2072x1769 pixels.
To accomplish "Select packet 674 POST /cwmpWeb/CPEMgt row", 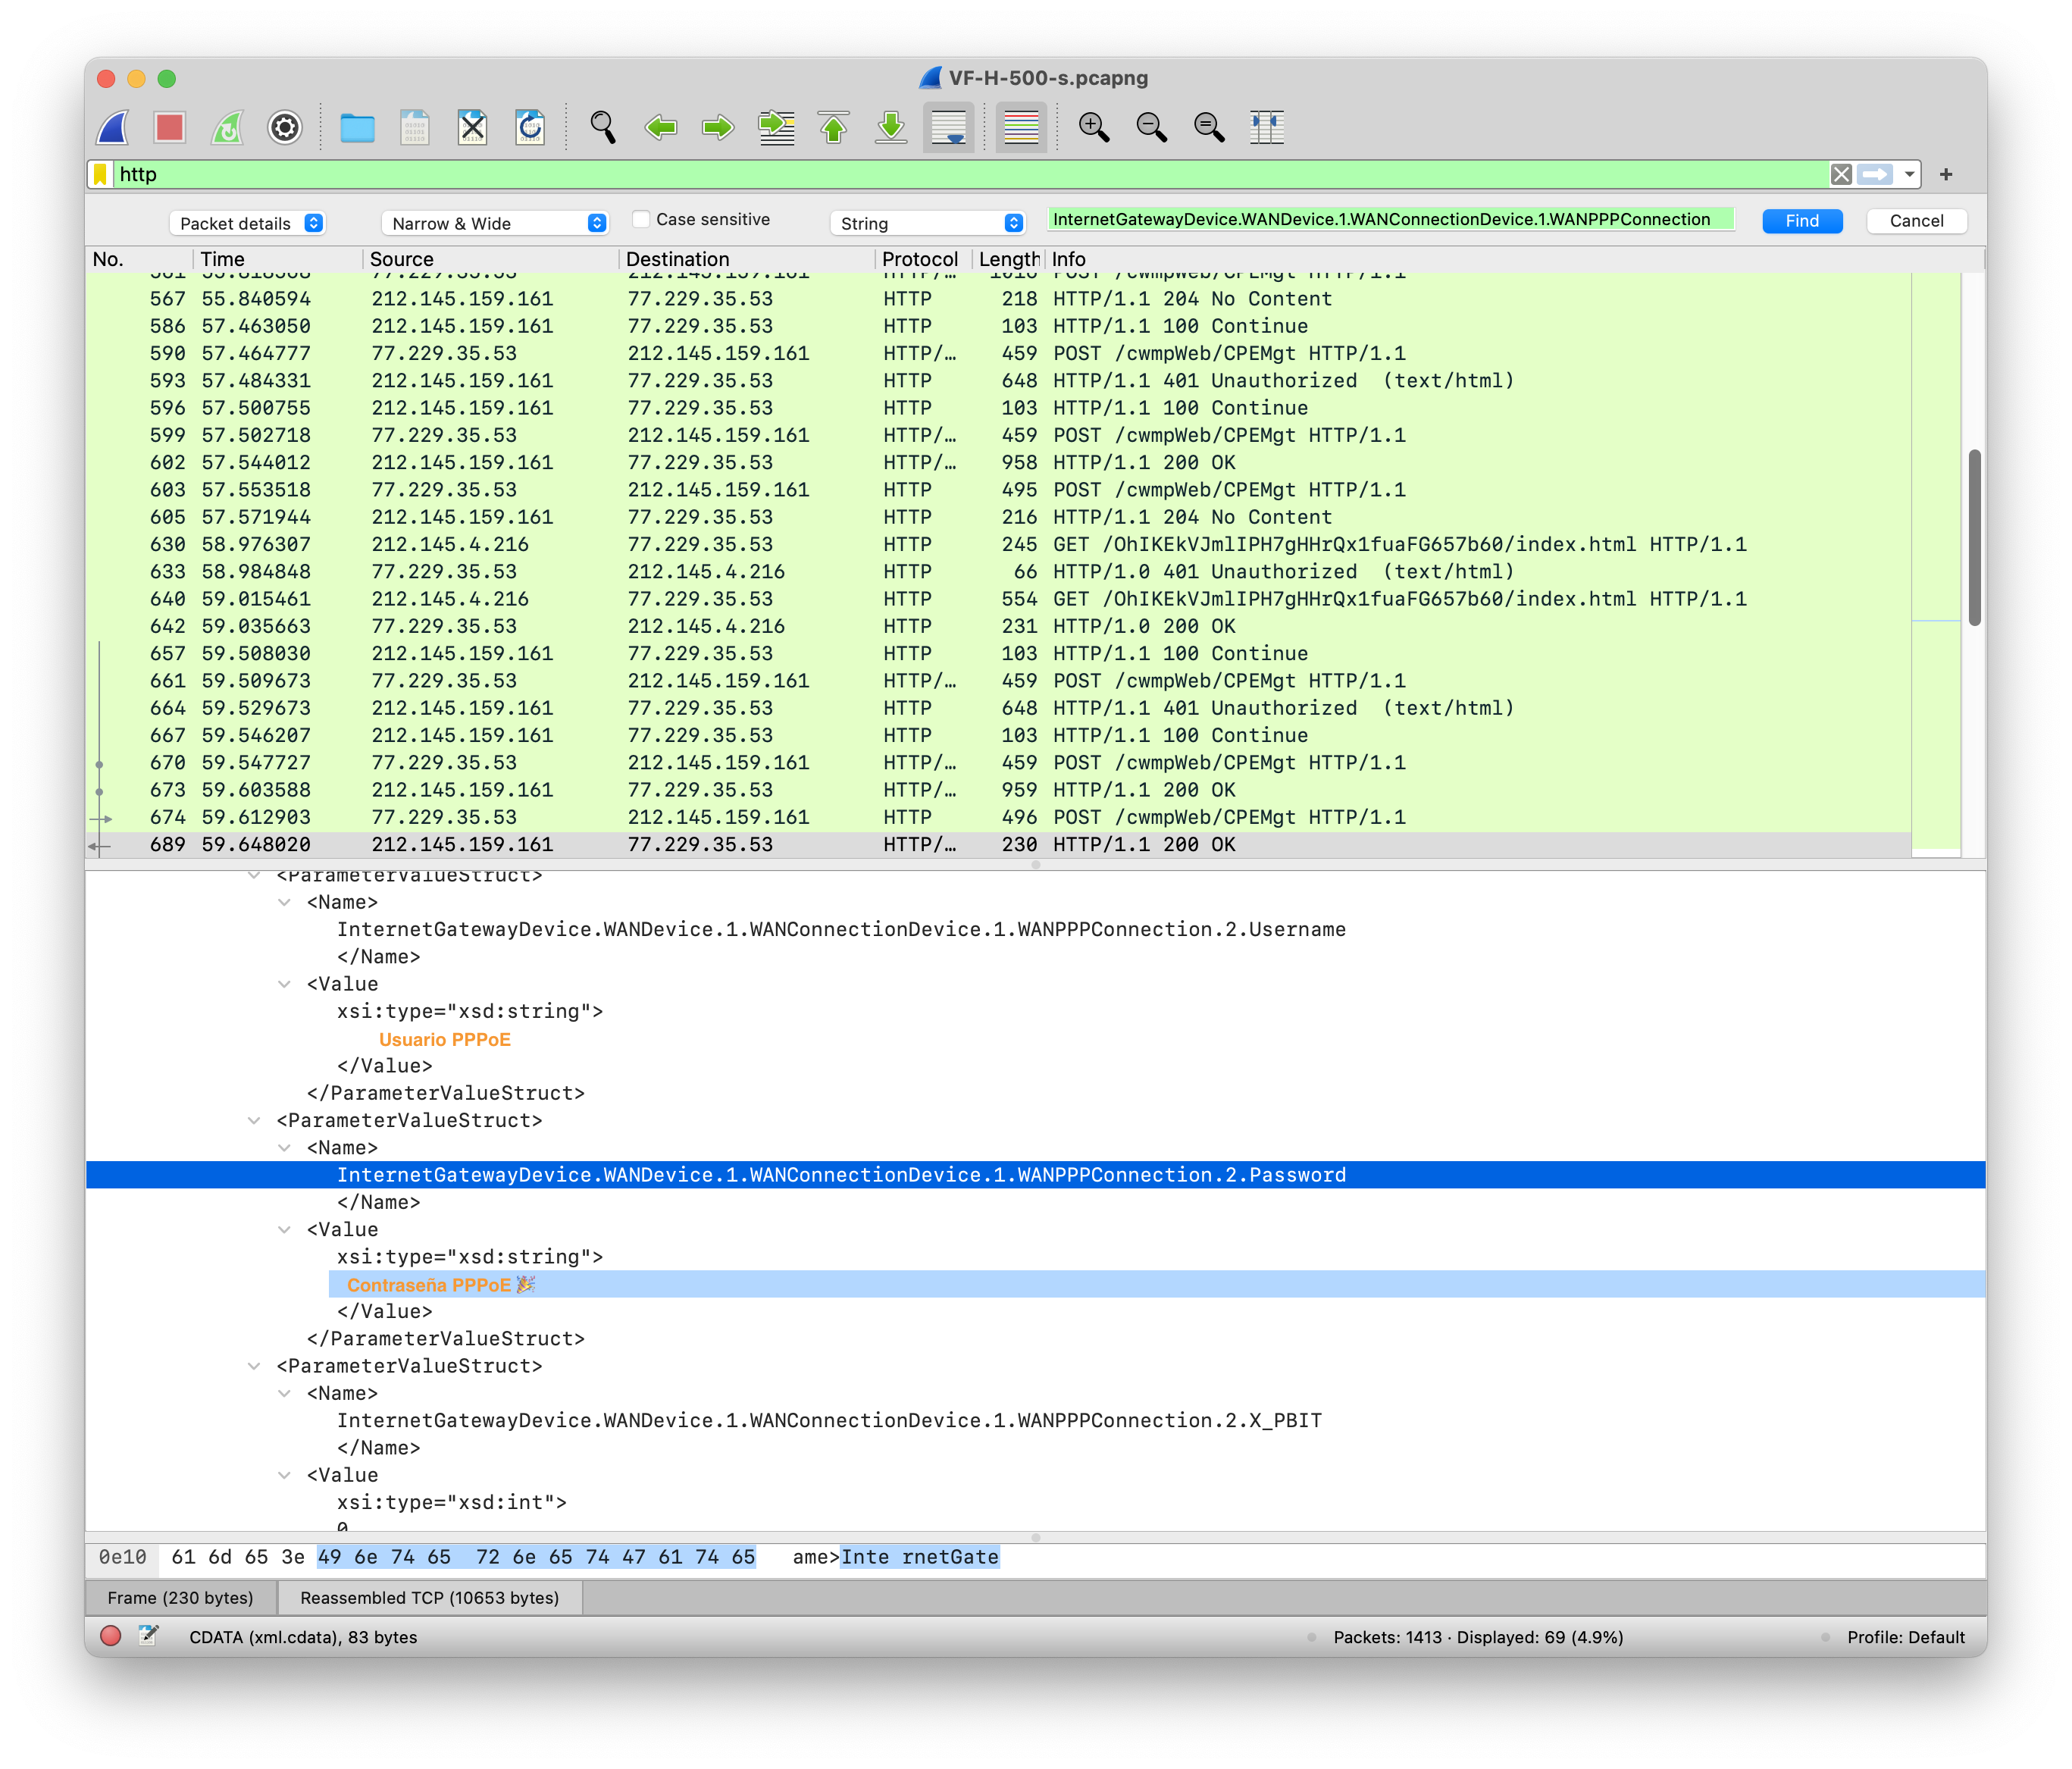I will (998, 817).
